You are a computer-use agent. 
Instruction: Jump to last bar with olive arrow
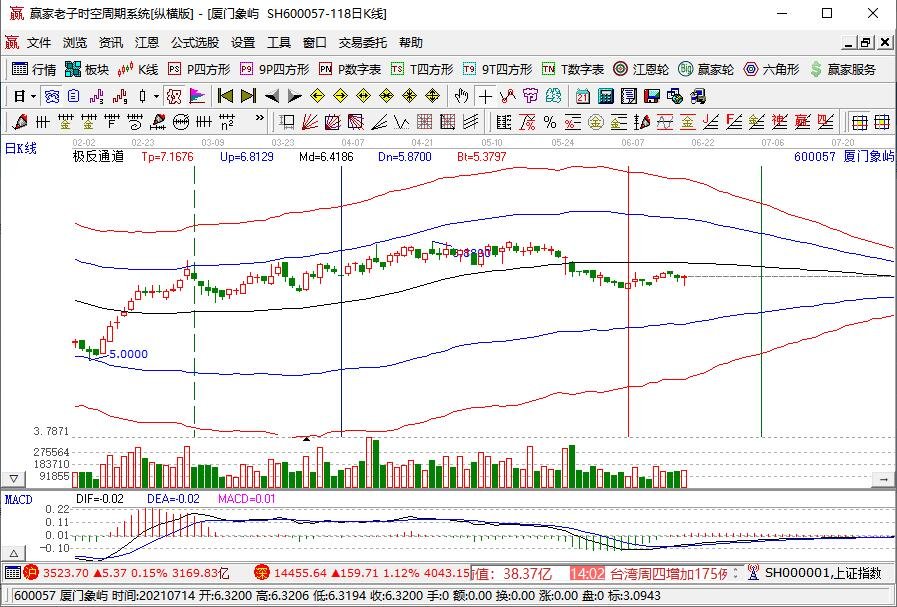point(248,96)
